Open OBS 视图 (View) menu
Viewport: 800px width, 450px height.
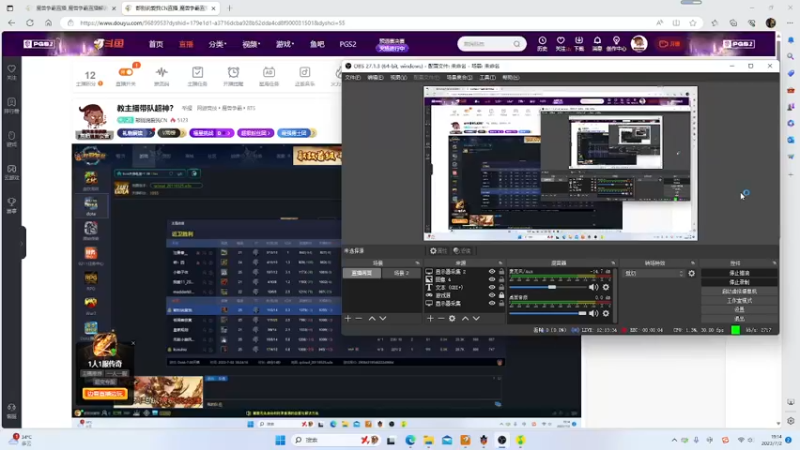[x=398, y=78]
